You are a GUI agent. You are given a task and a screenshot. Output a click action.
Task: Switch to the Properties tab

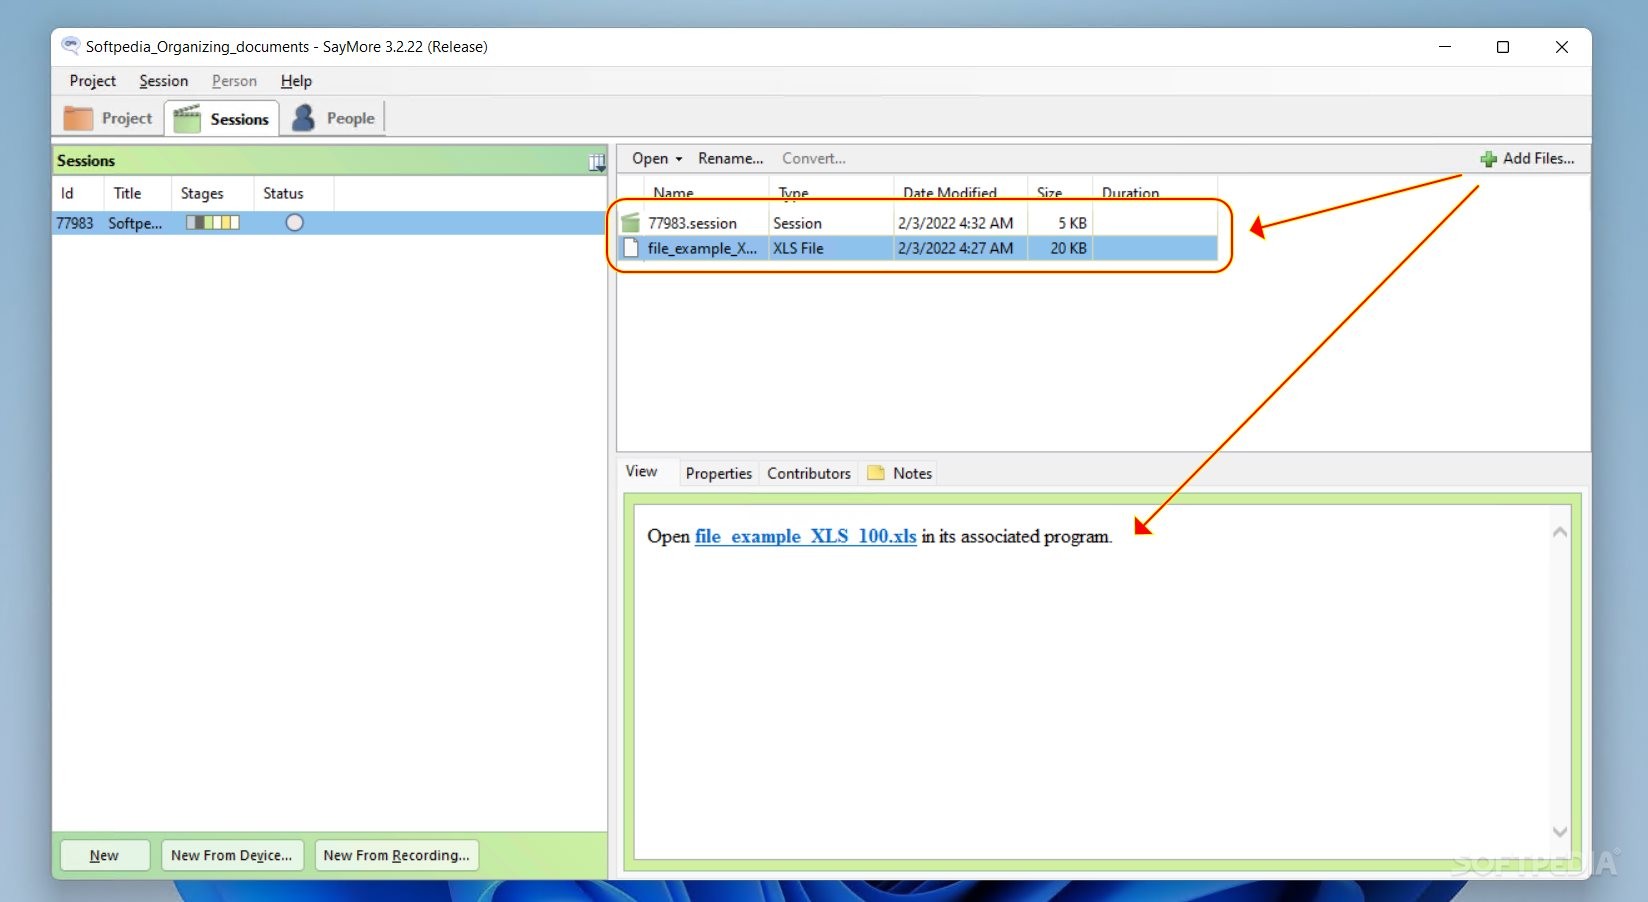718,473
